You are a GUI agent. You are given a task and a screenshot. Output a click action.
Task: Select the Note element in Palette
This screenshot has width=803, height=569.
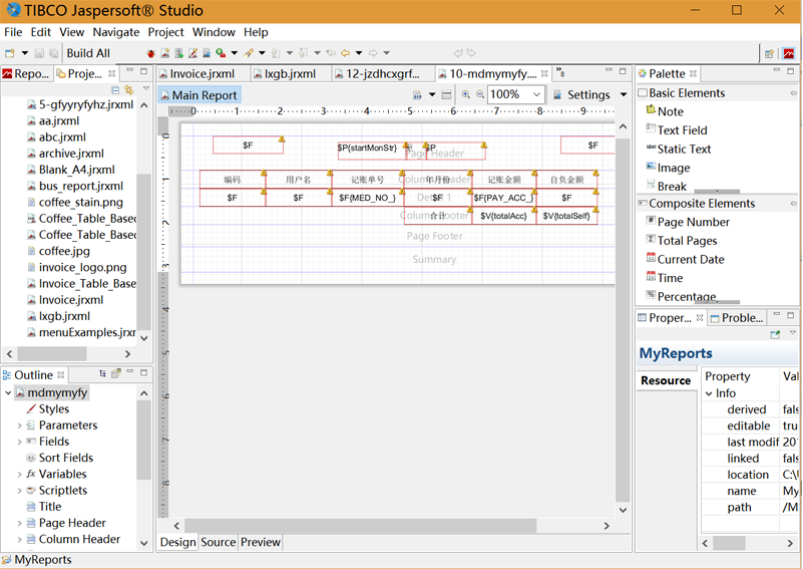click(x=670, y=111)
